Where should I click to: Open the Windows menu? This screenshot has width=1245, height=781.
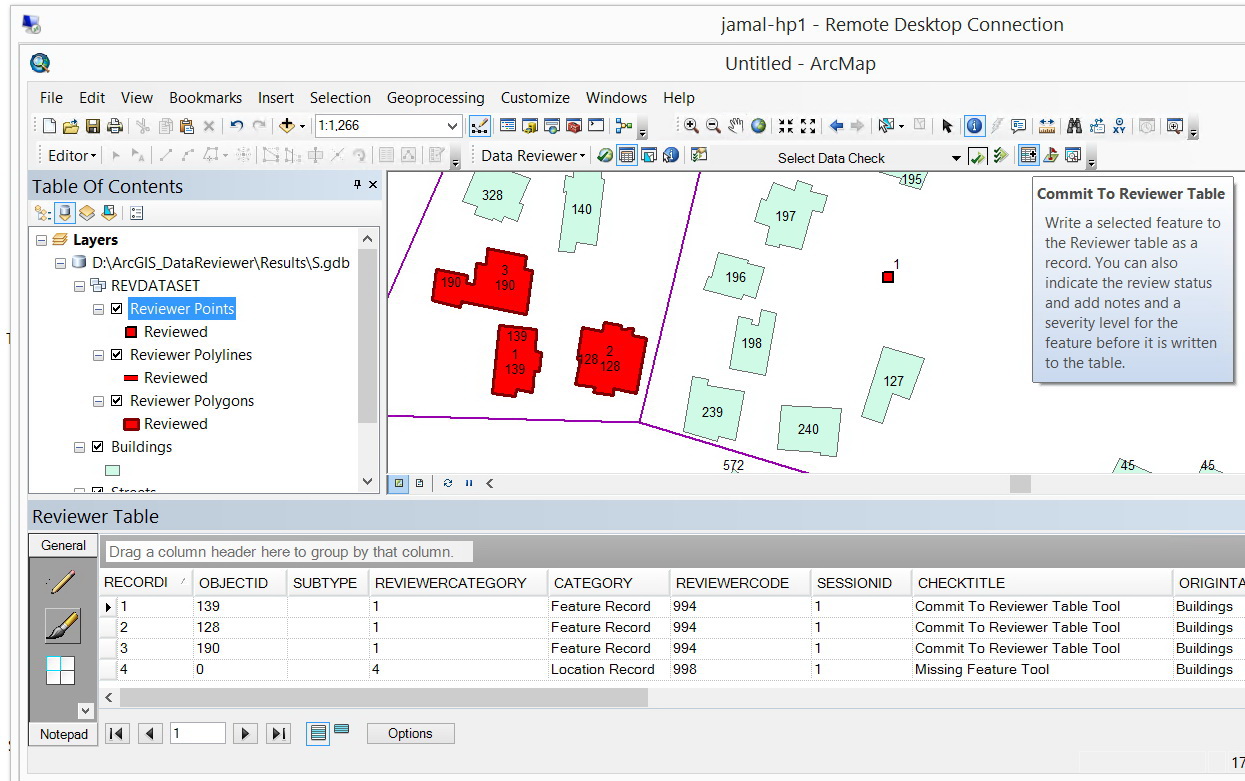[x=616, y=98]
